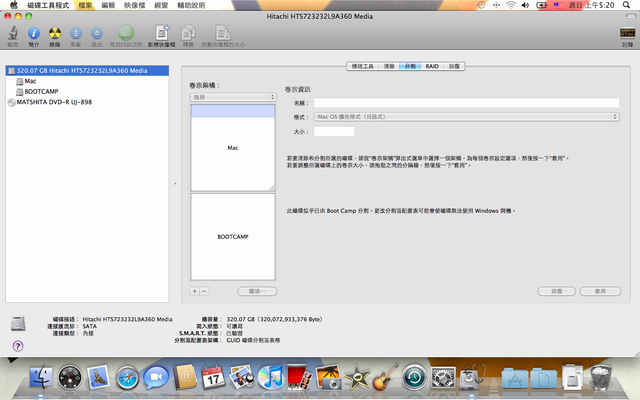
Task: Click the Convert image toolbar icon
Action: tap(188, 33)
